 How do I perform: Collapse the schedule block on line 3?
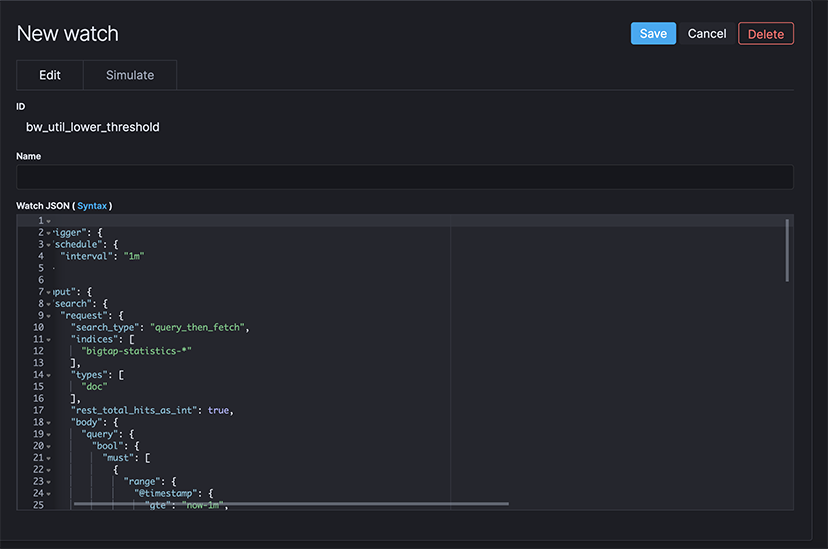coord(49,245)
